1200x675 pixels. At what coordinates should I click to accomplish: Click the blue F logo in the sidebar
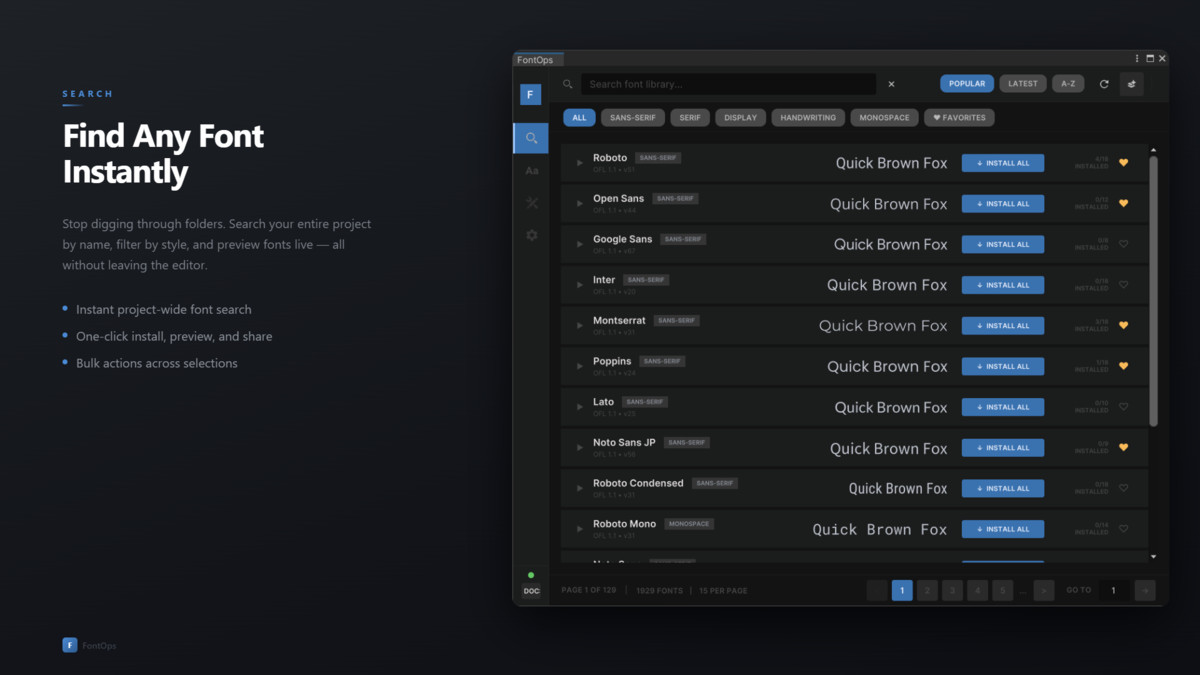pos(531,94)
